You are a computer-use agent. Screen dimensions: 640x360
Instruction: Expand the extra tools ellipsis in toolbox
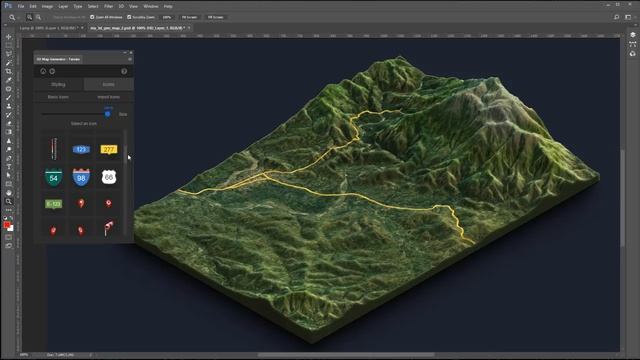pyautogui.click(x=9, y=210)
